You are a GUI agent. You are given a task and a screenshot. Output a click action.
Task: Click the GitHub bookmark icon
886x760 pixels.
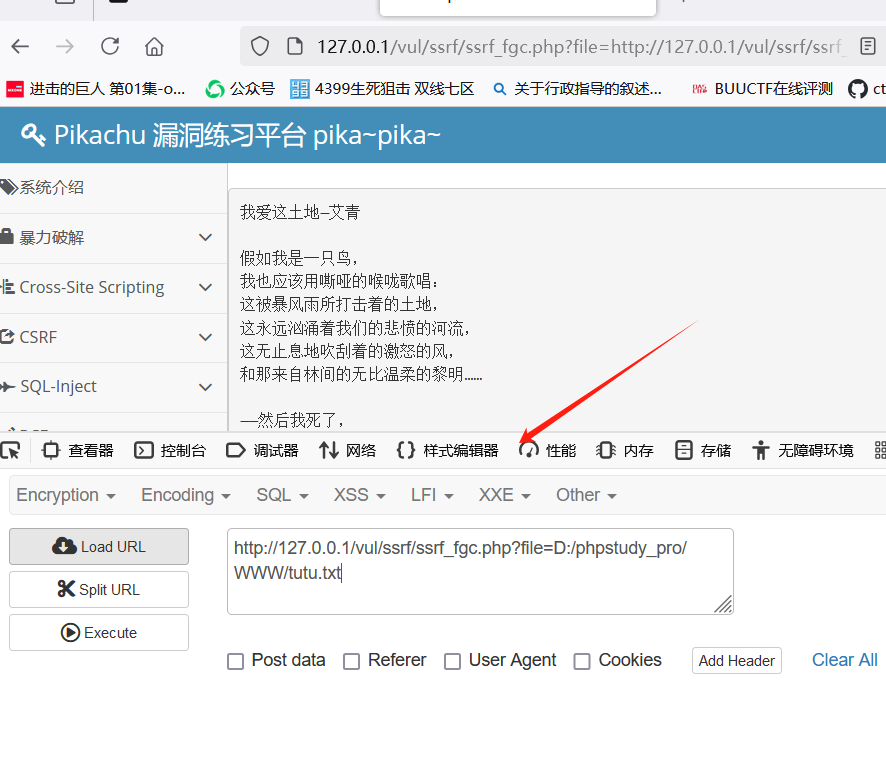tap(857, 89)
